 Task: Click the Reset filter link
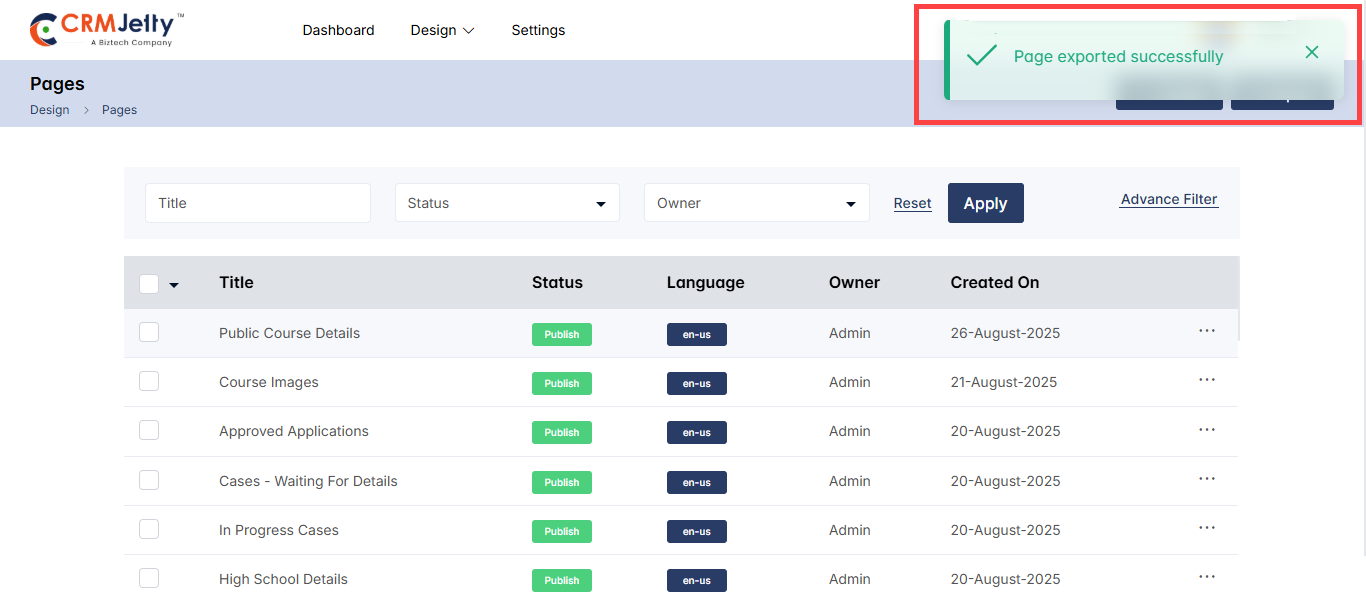[912, 203]
